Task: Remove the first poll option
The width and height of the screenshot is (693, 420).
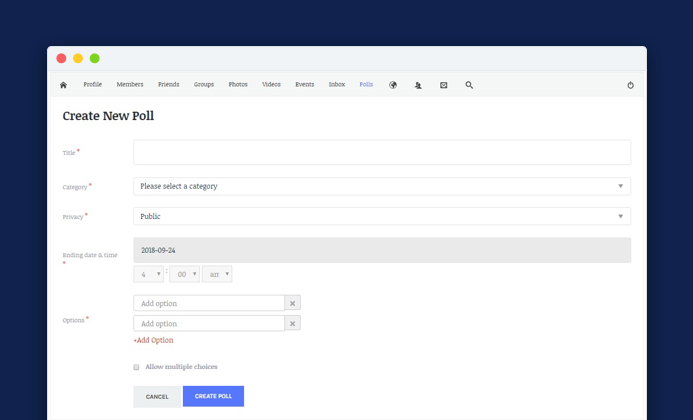Action: pyautogui.click(x=293, y=303)
